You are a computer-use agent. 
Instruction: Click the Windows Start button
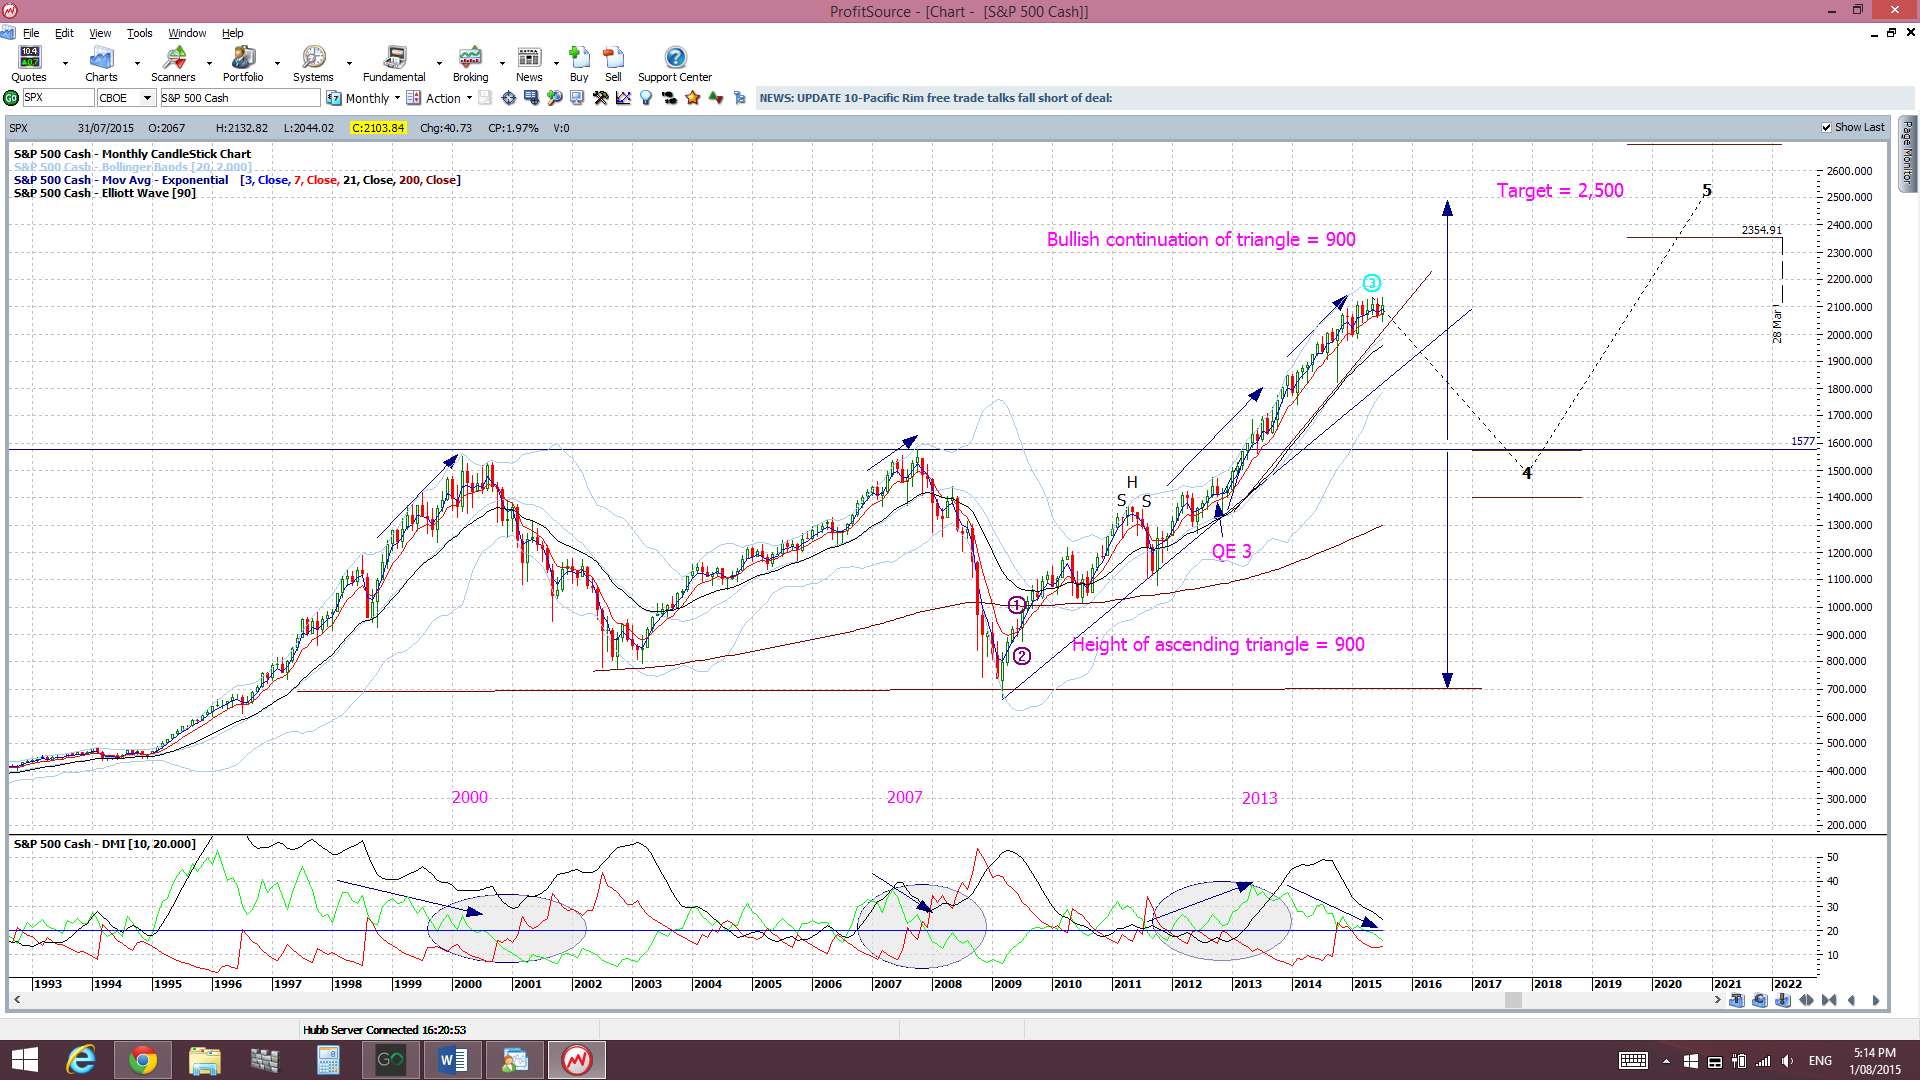pyautogui.click(x=24, y=1060)
